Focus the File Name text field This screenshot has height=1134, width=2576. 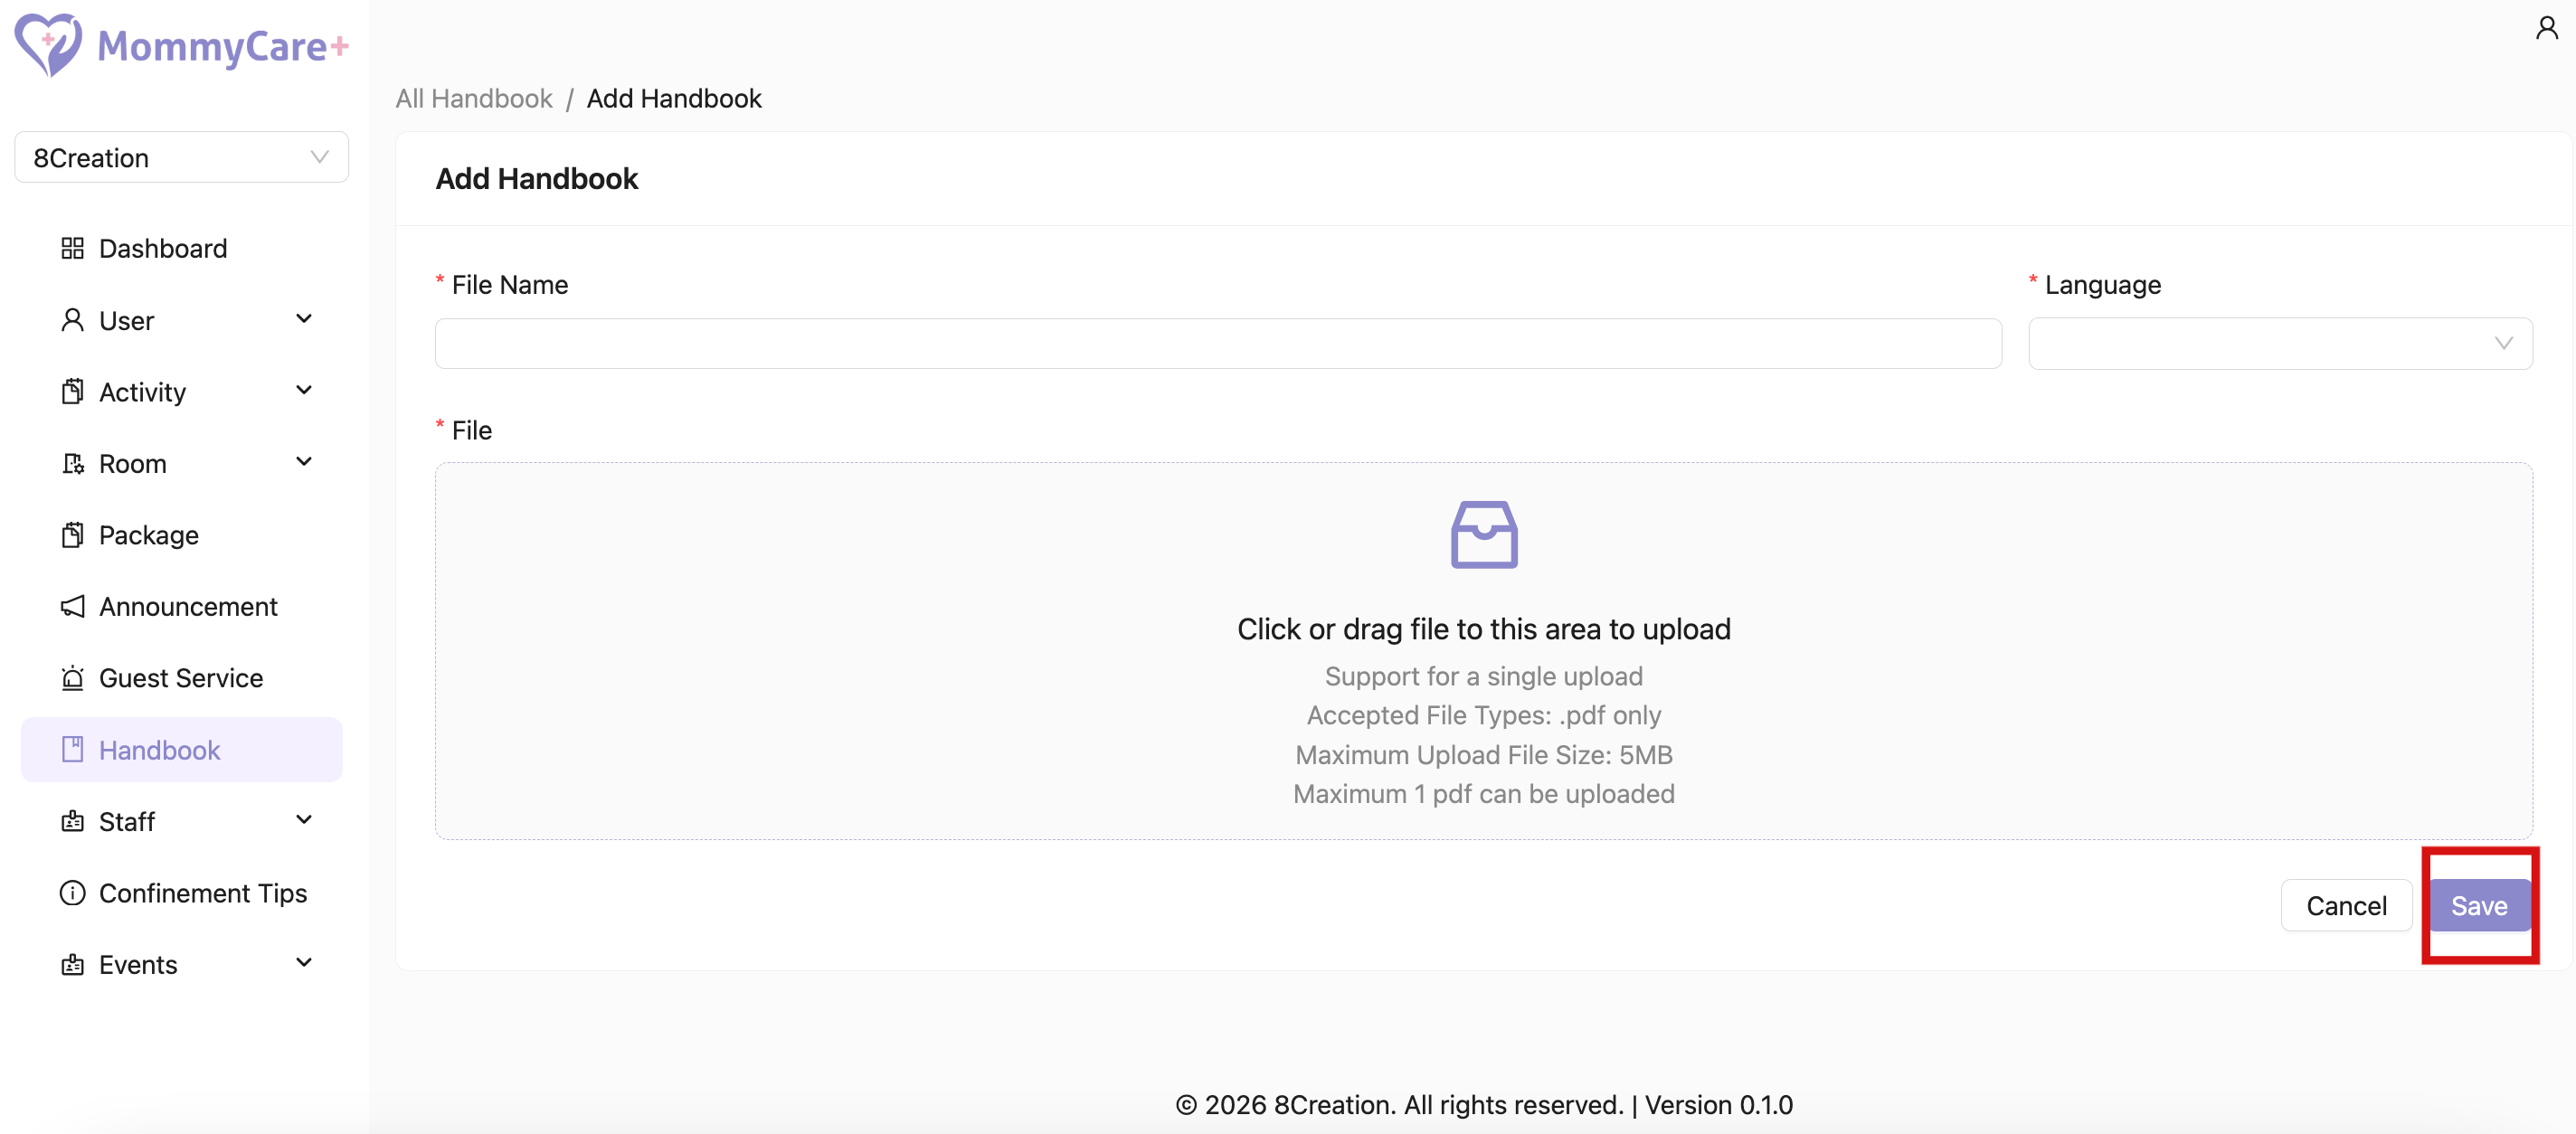click(x=1217, y=344)
